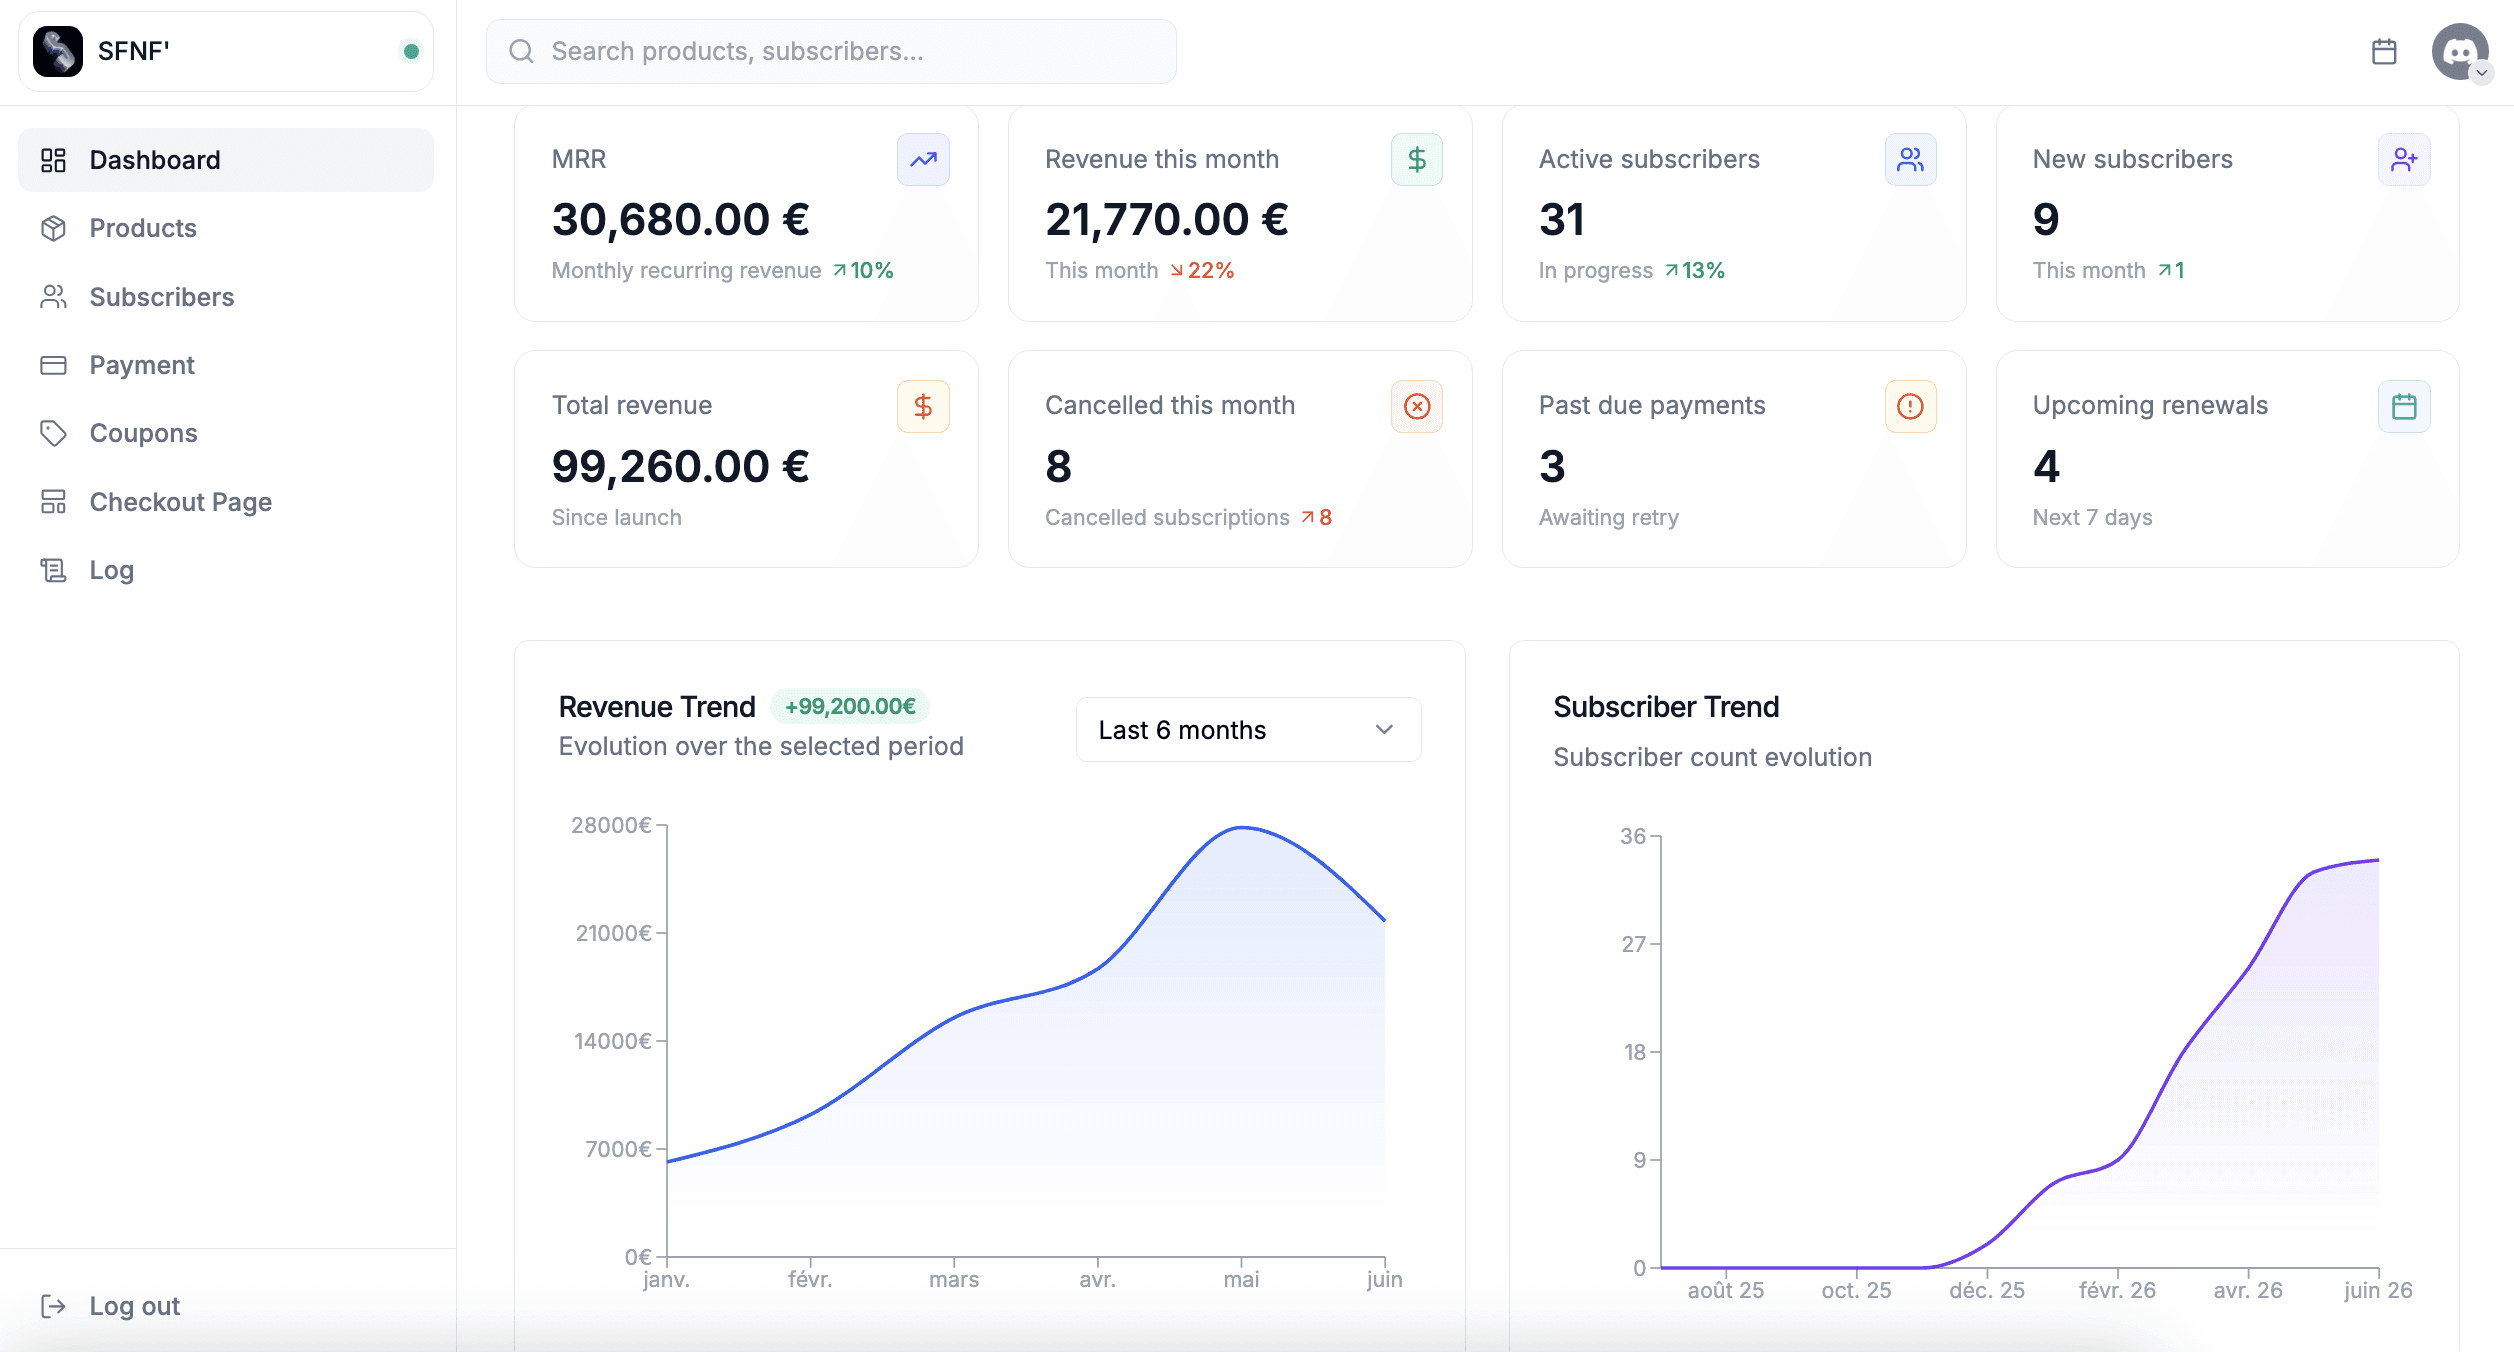Click the Awaiting retry label
Screen dimensions: 2514x1352
[1609, 517]
